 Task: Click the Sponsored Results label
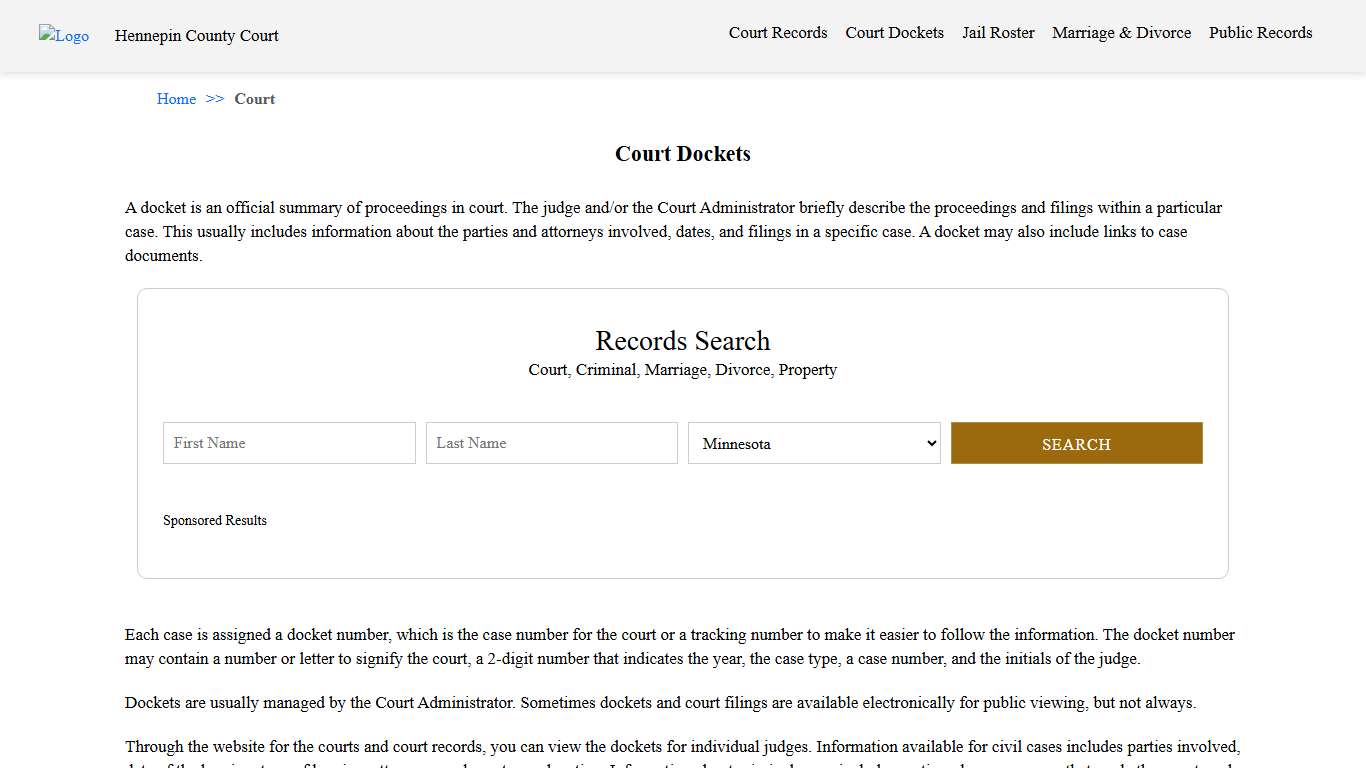tap(215, 520)
